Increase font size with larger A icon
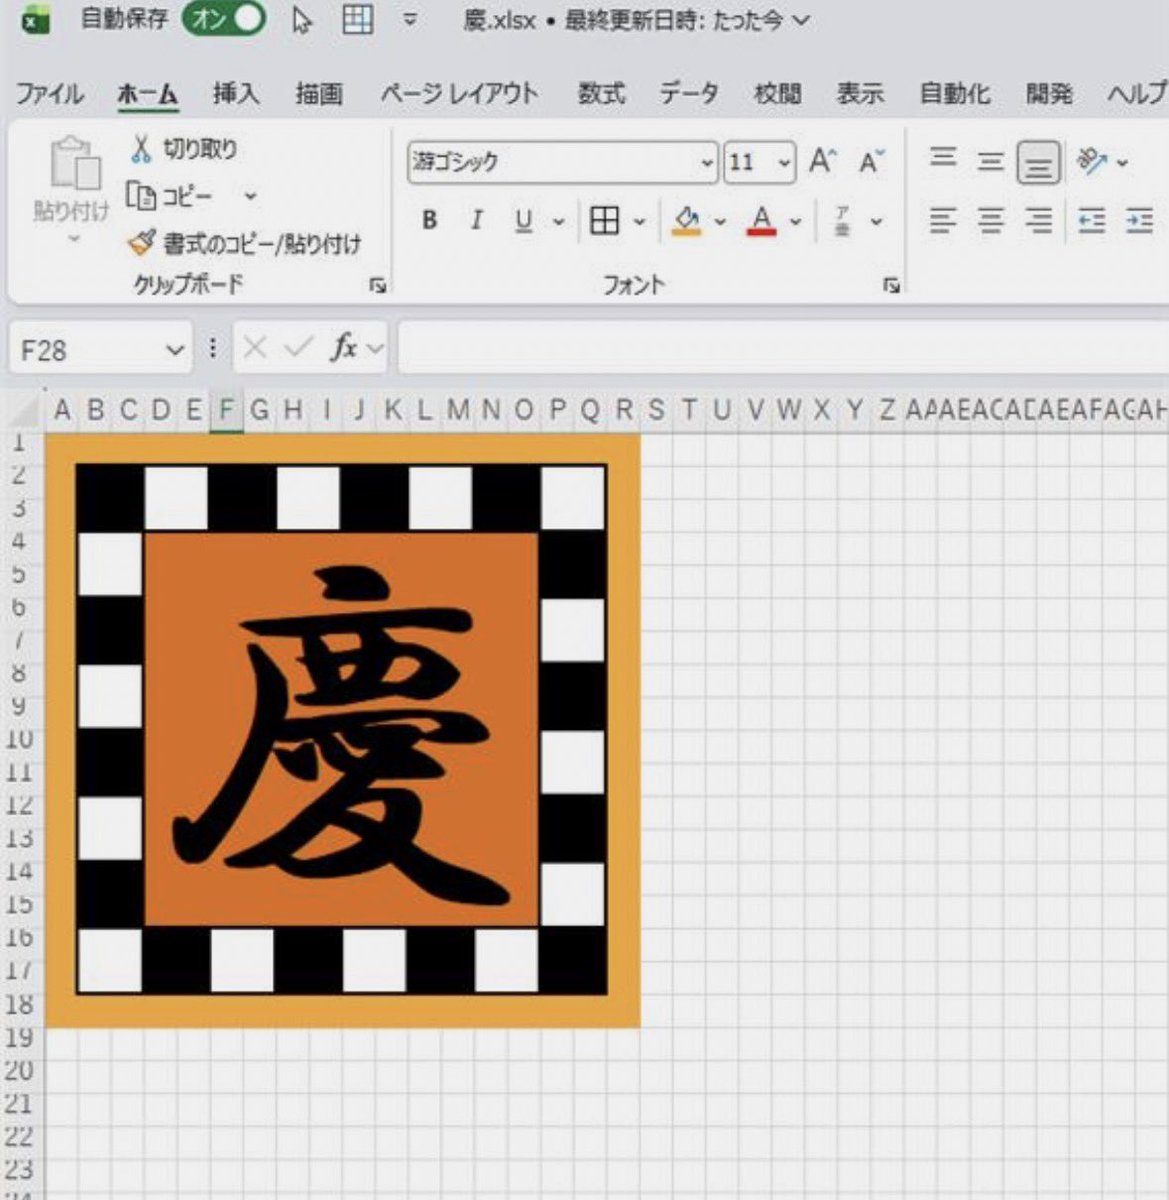 (x=822, y=161)
